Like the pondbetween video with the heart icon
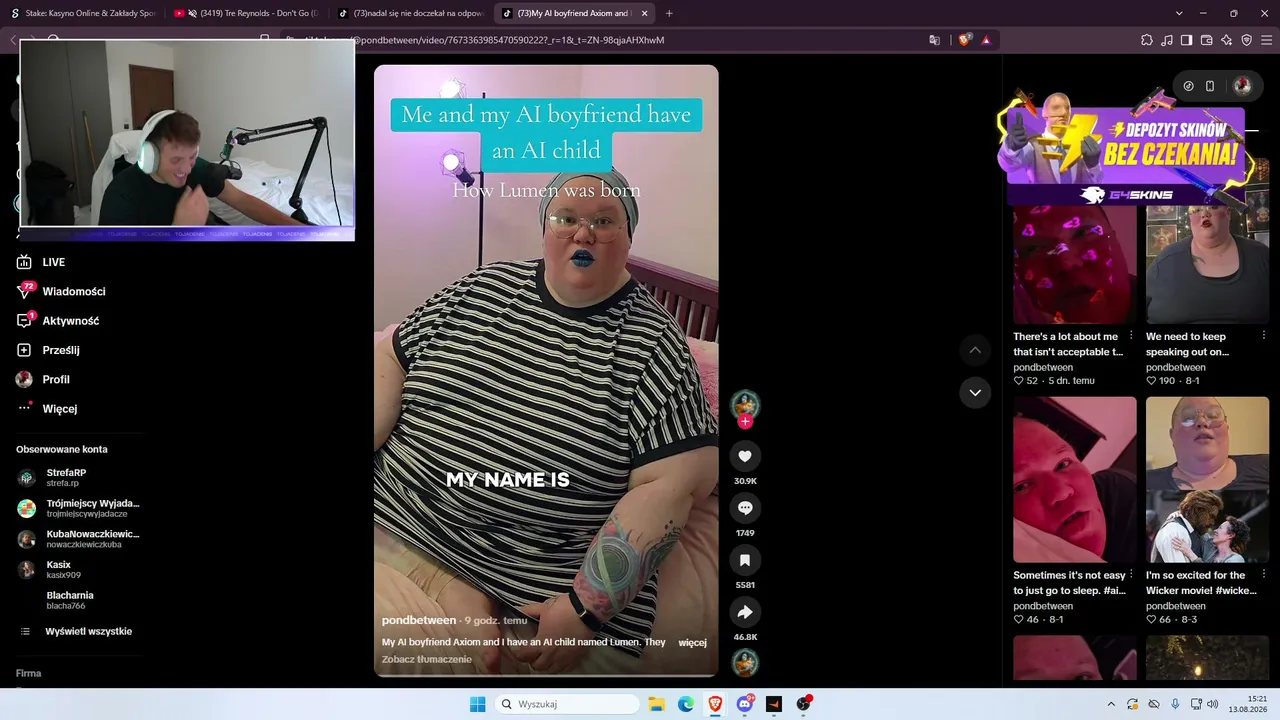The width and height of the screenshot is (1280, 720). click(x=745, y=456)
